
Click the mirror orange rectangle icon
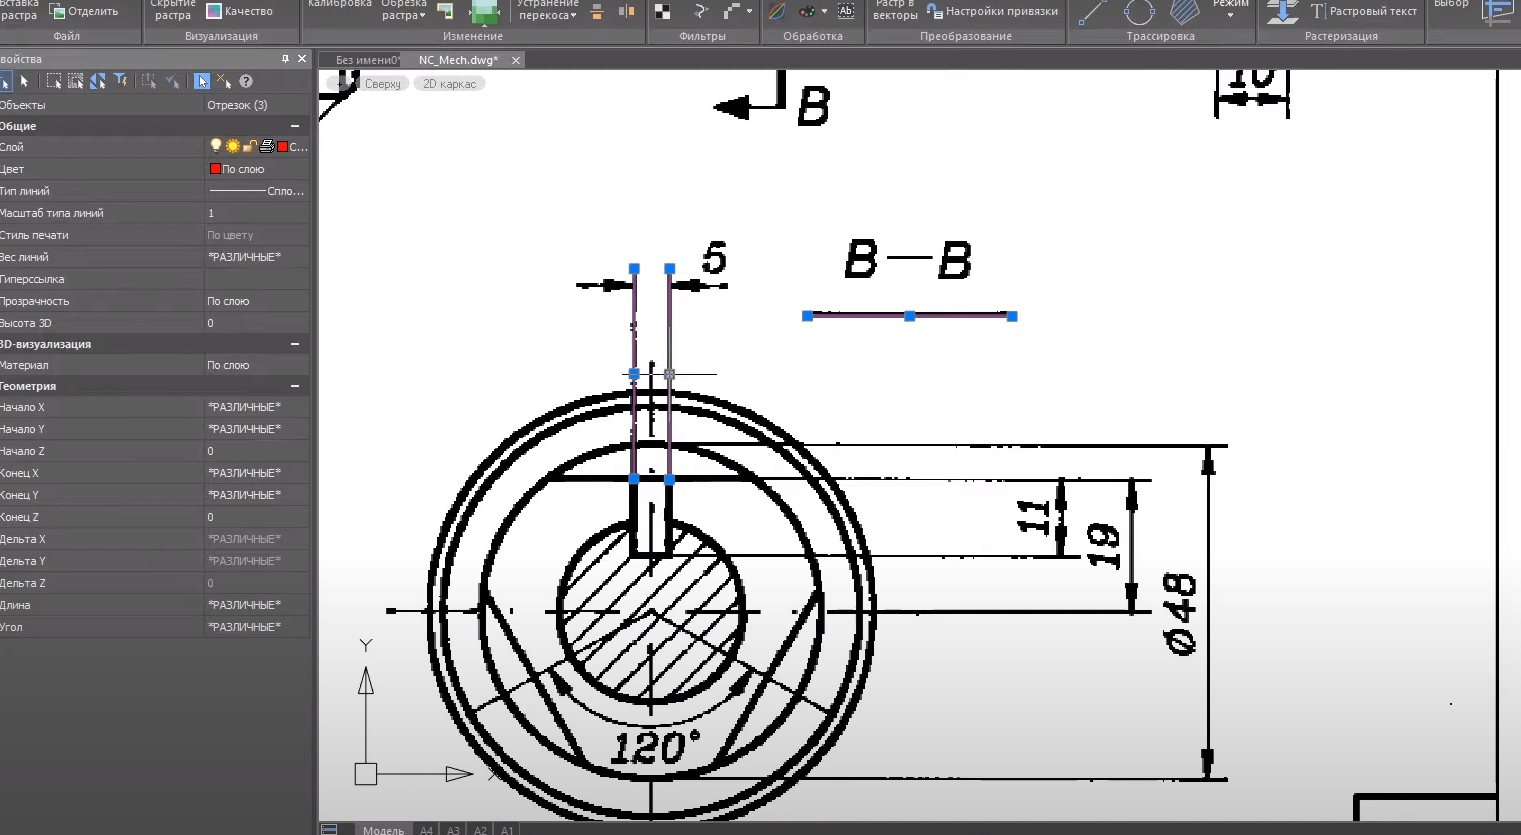click(x=627, y=11)
